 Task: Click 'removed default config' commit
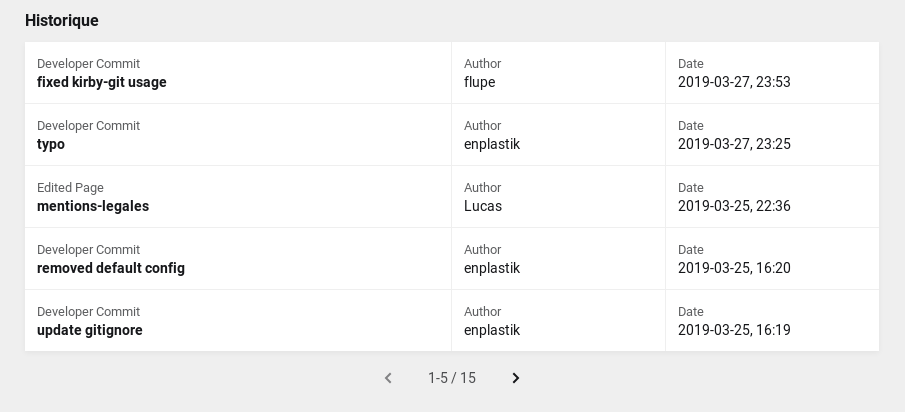click(111, 268)
